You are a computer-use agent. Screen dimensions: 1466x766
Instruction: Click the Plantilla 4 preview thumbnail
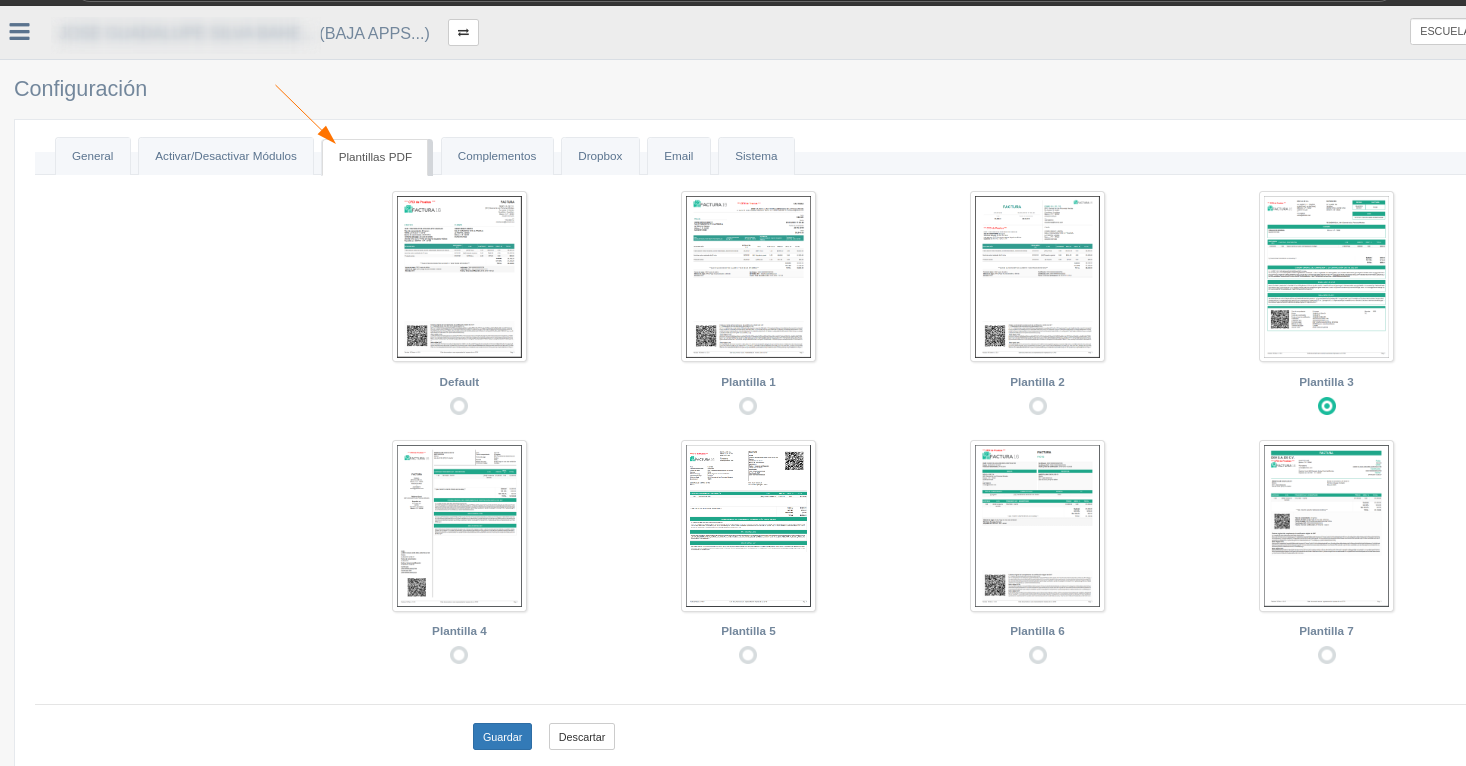(x=459, y=526)
